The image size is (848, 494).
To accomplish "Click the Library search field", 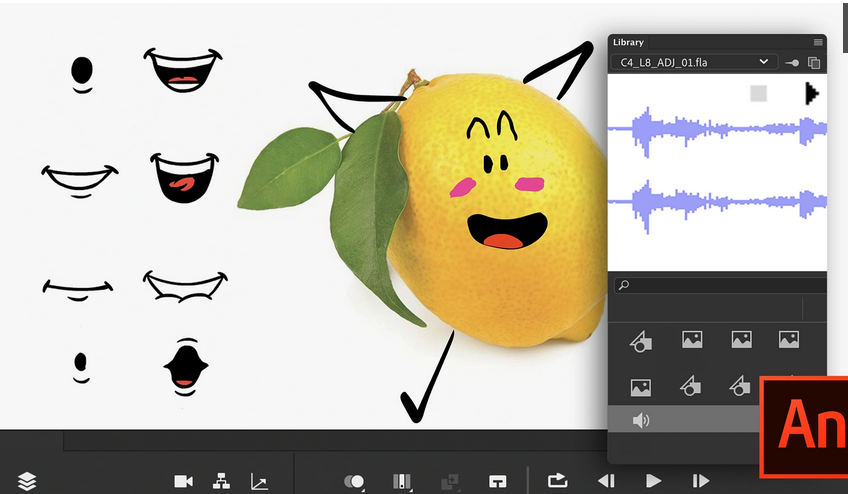I will (x=720, y=285).
